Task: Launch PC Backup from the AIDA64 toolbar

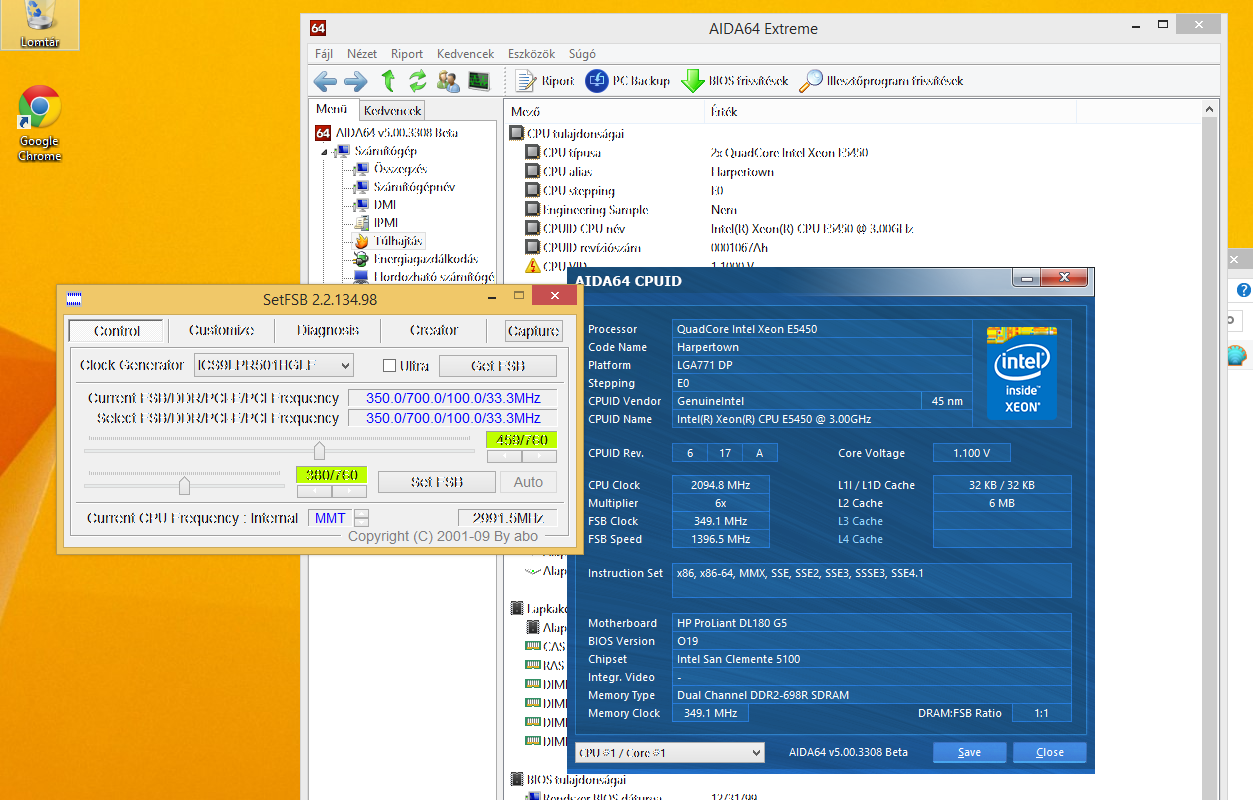Action: pos(627,82)
